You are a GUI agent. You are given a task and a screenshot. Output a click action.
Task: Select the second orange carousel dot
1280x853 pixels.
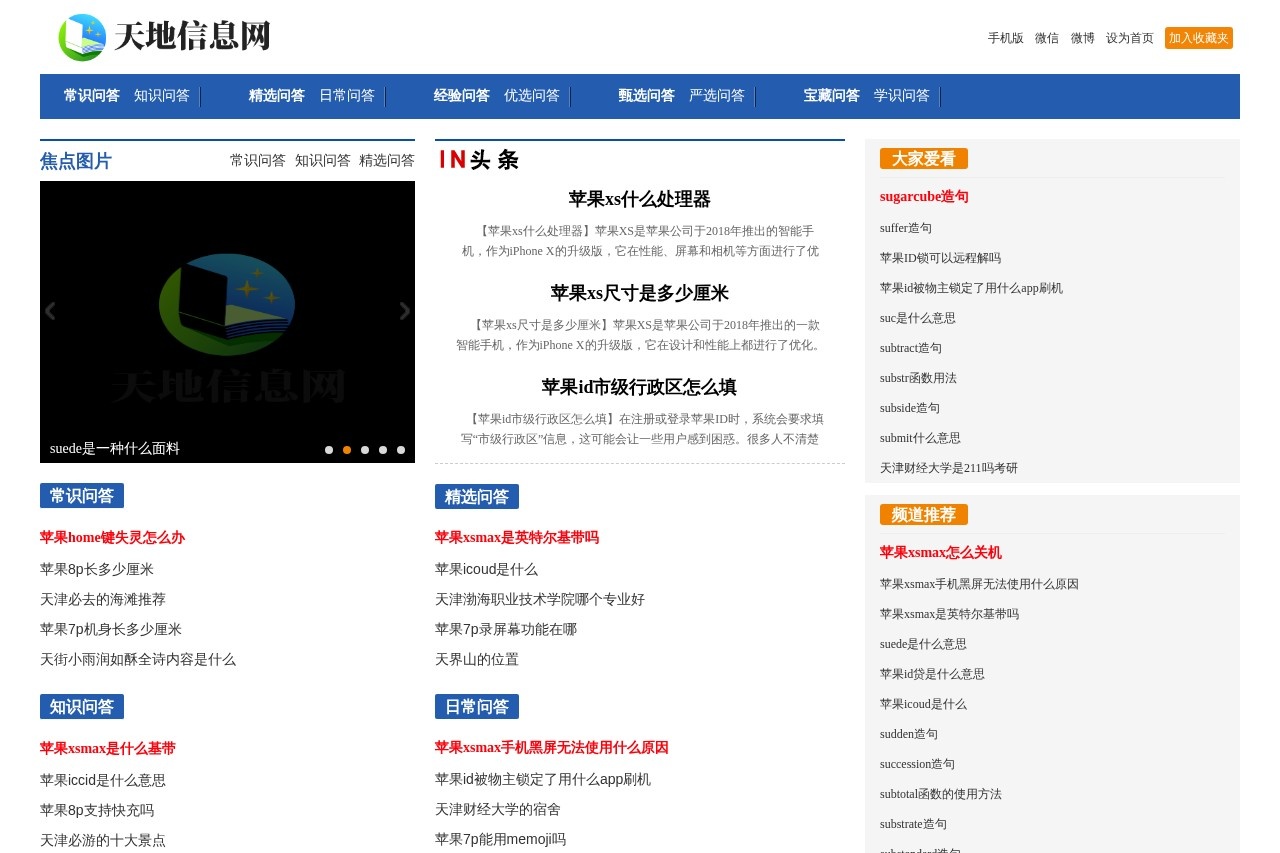coord(347,450)
